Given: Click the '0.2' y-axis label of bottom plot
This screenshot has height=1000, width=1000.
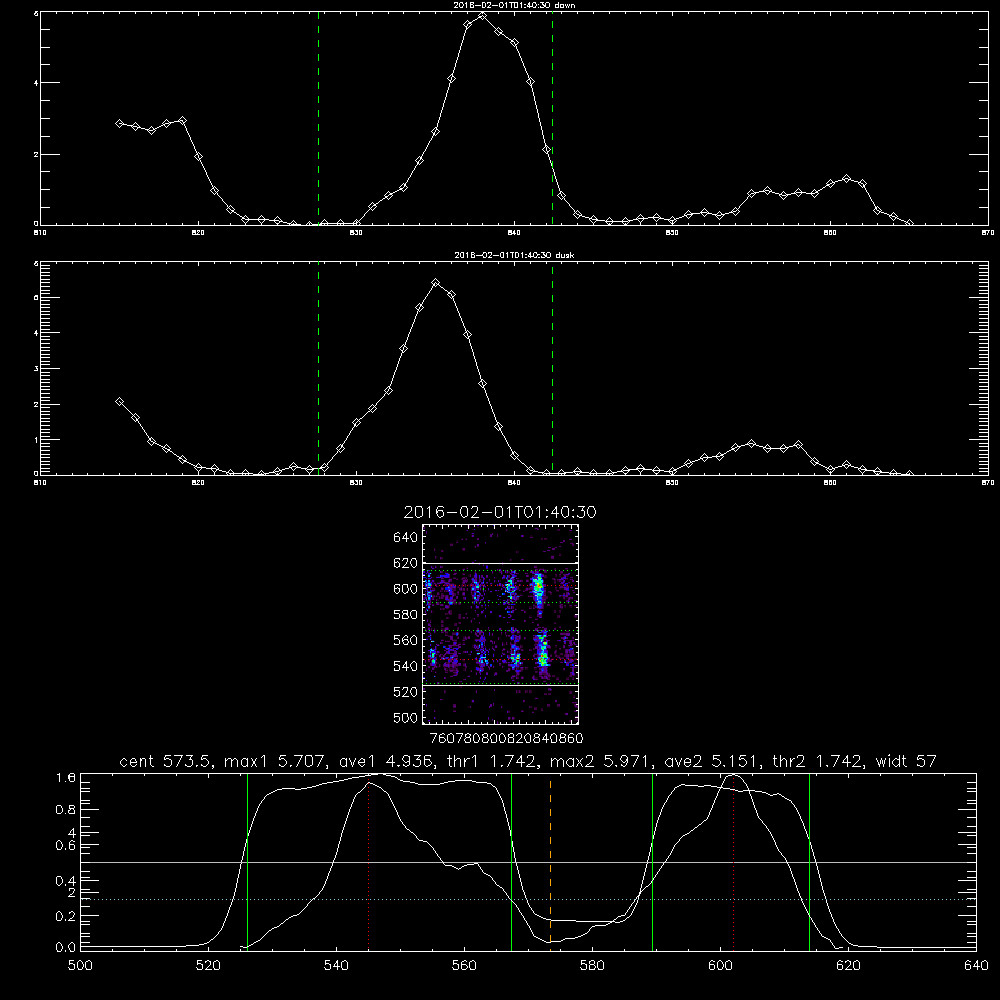Looking at the screenshot, I should point(66,916).
